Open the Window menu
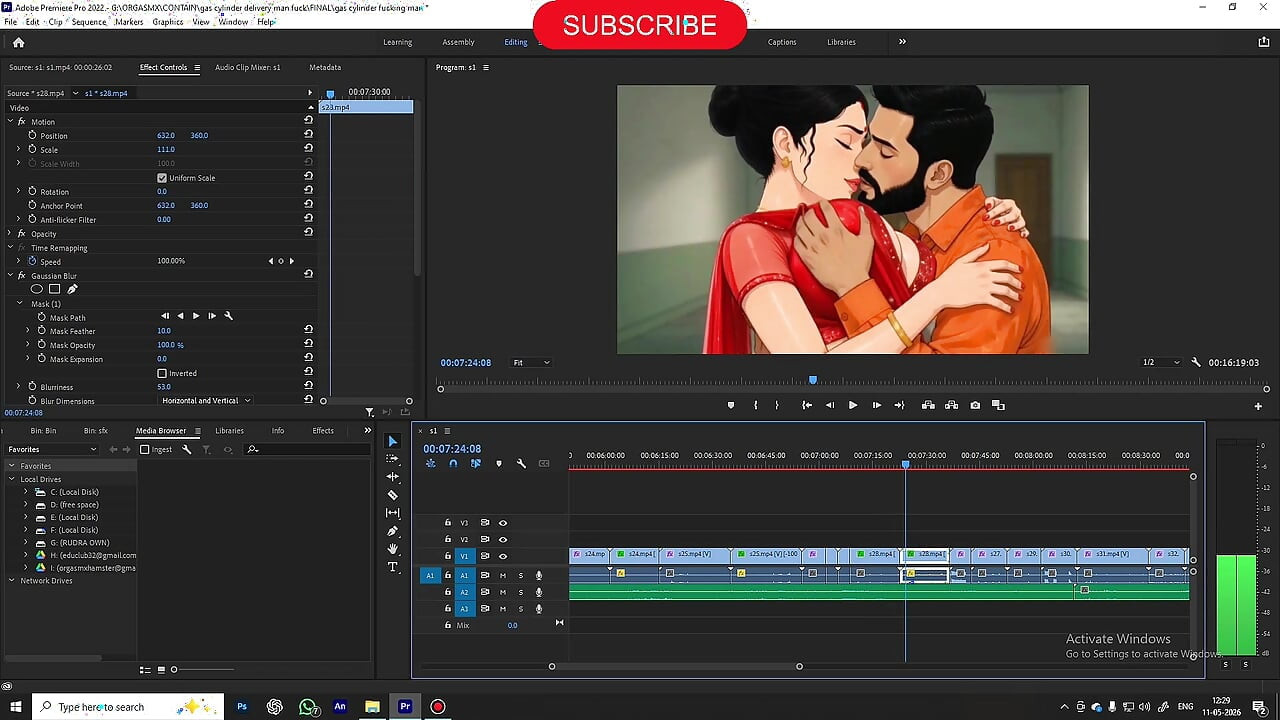 [x=233, y=21]
